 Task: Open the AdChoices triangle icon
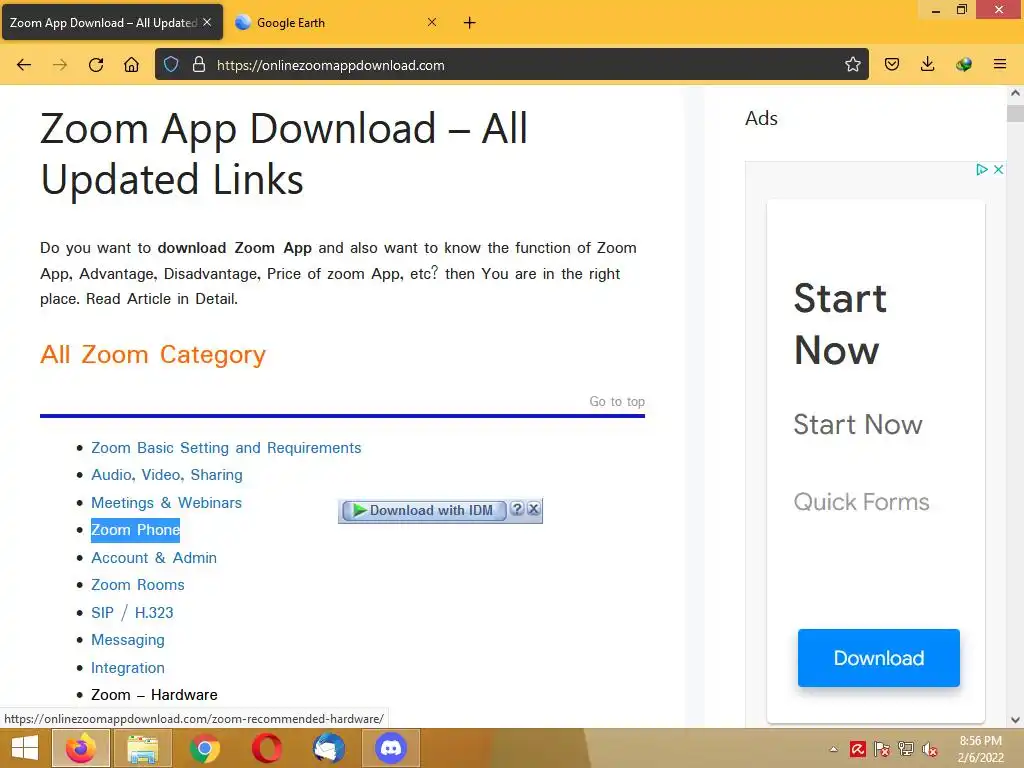(982, 170)
